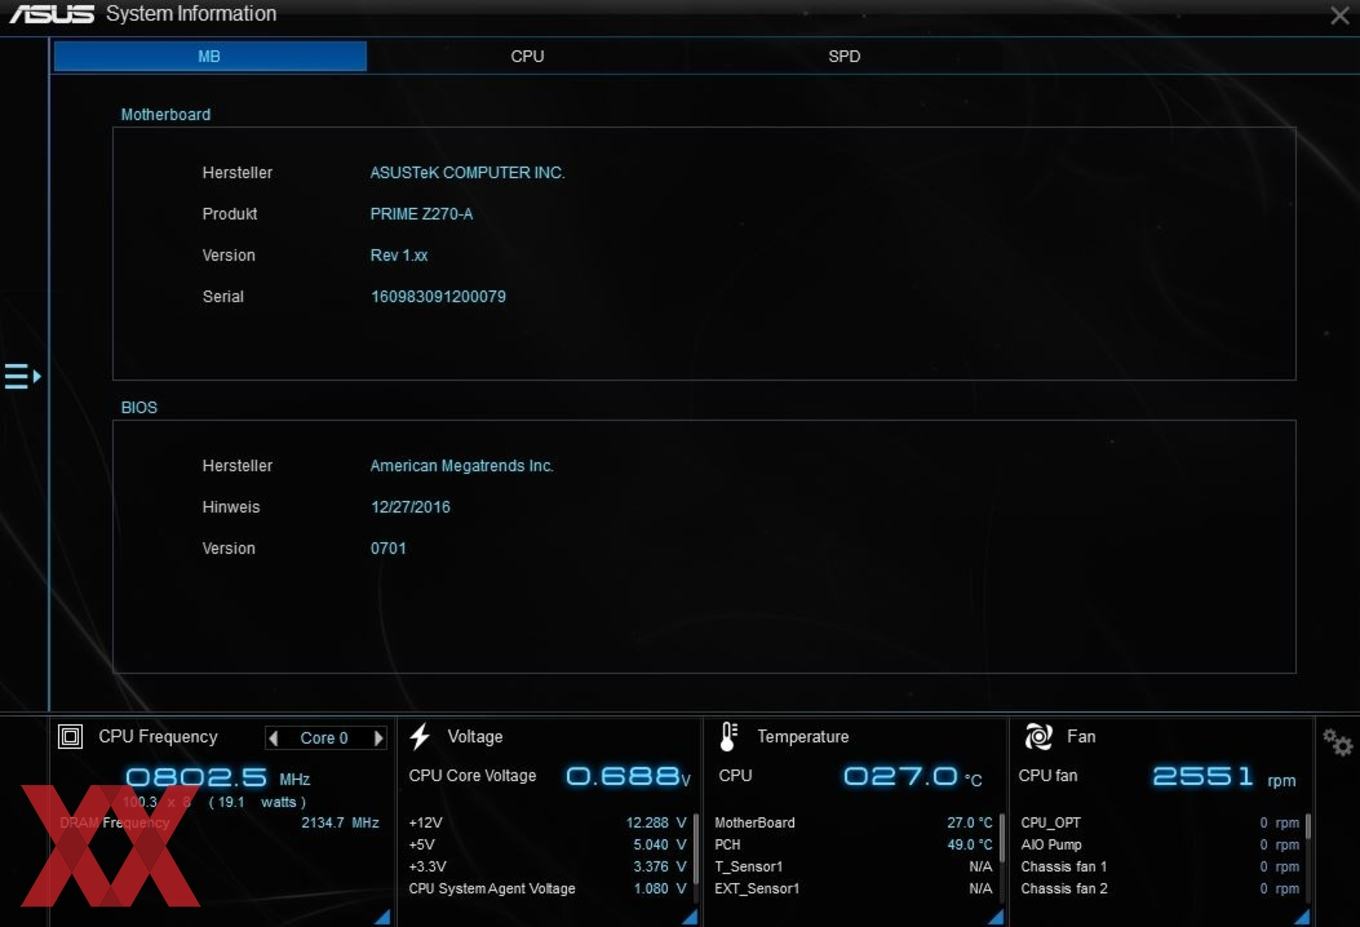The image size is (1360, 927).
Task: Click the +5V voltage row
Action: click(547, 845)
